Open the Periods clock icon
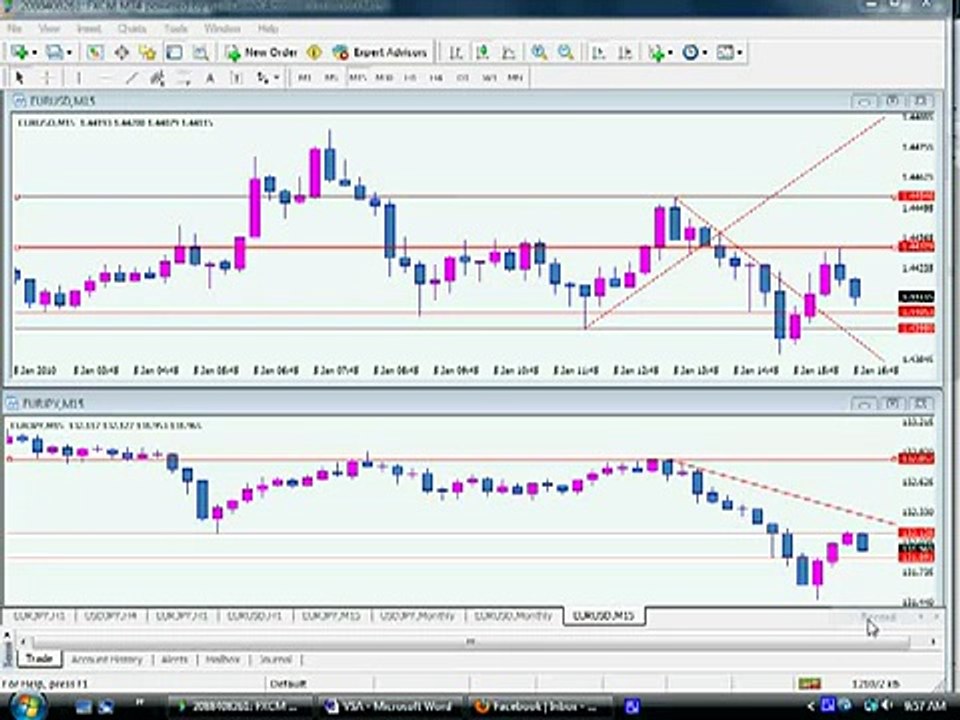The width and height of the screenshot is (960, 720). [x=691, y=53]
